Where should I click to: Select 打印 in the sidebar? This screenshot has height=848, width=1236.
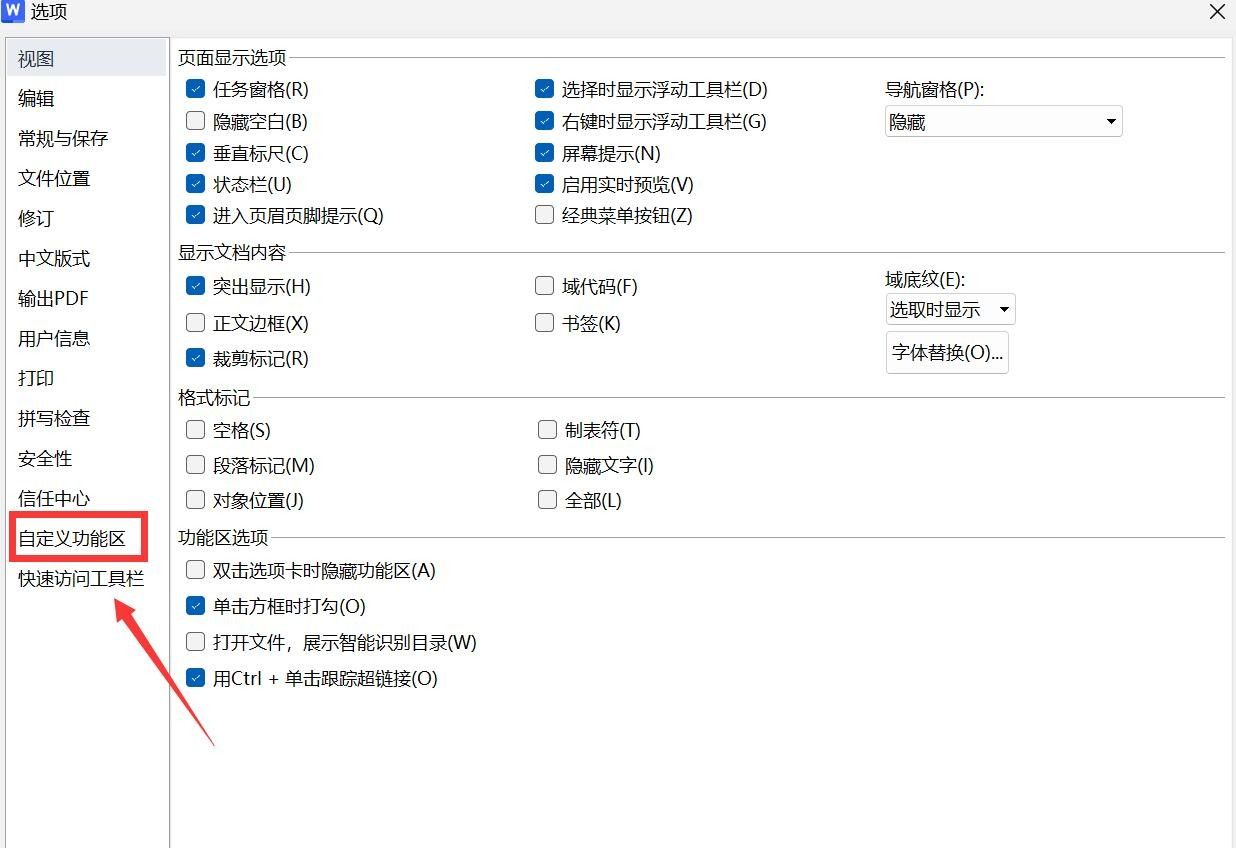coord(35,378)
